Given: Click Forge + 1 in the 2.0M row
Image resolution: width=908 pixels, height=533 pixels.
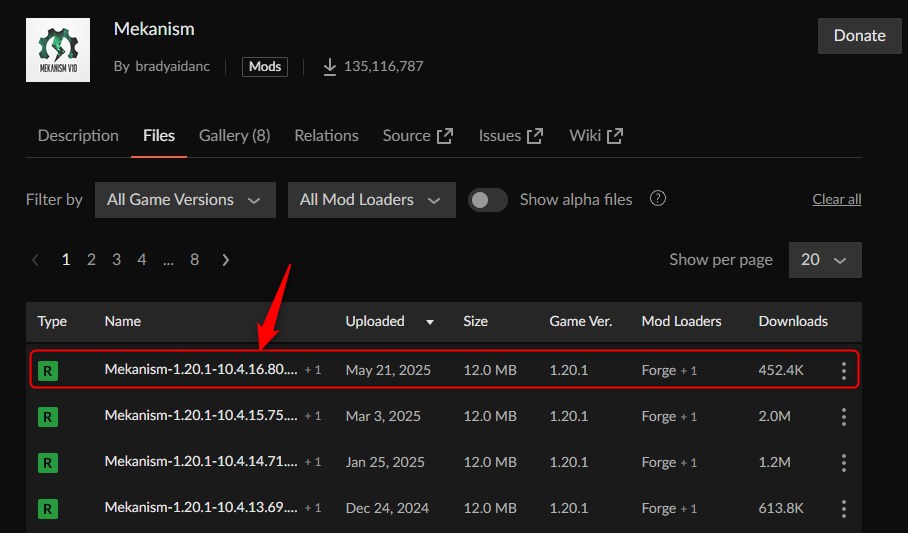Looking at the screenshot, I should click(669, 417).
